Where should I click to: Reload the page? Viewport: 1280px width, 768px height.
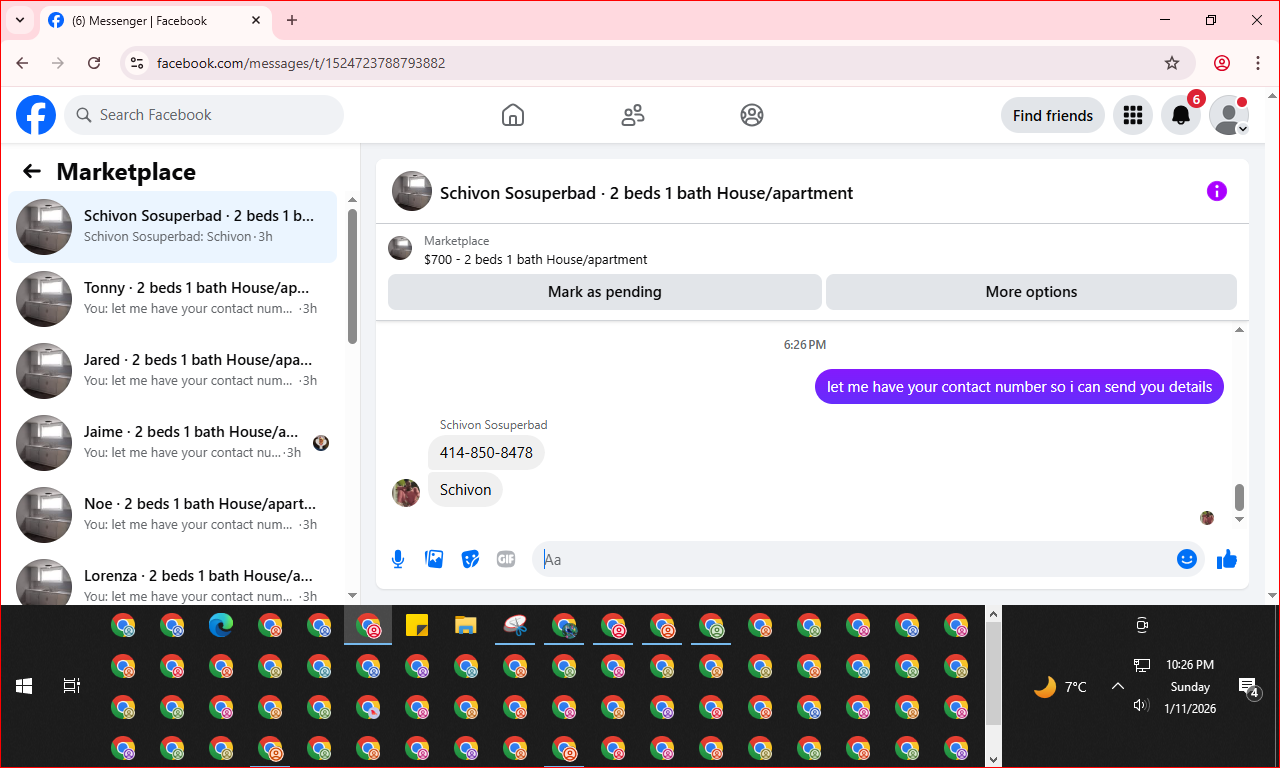point(94,63)
